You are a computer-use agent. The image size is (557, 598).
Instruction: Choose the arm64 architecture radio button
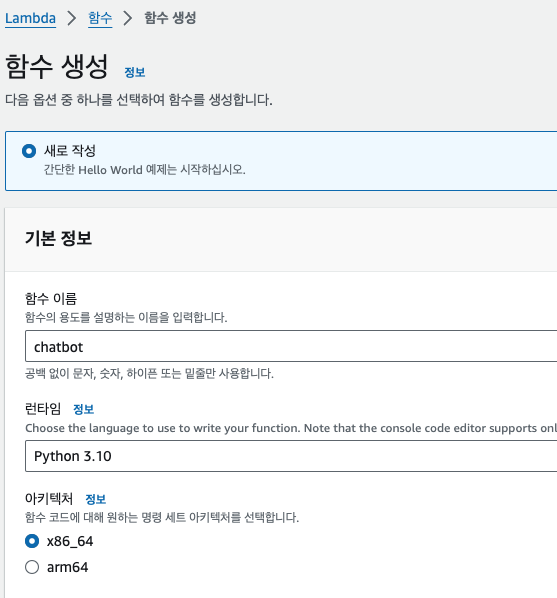click(32, 567)
